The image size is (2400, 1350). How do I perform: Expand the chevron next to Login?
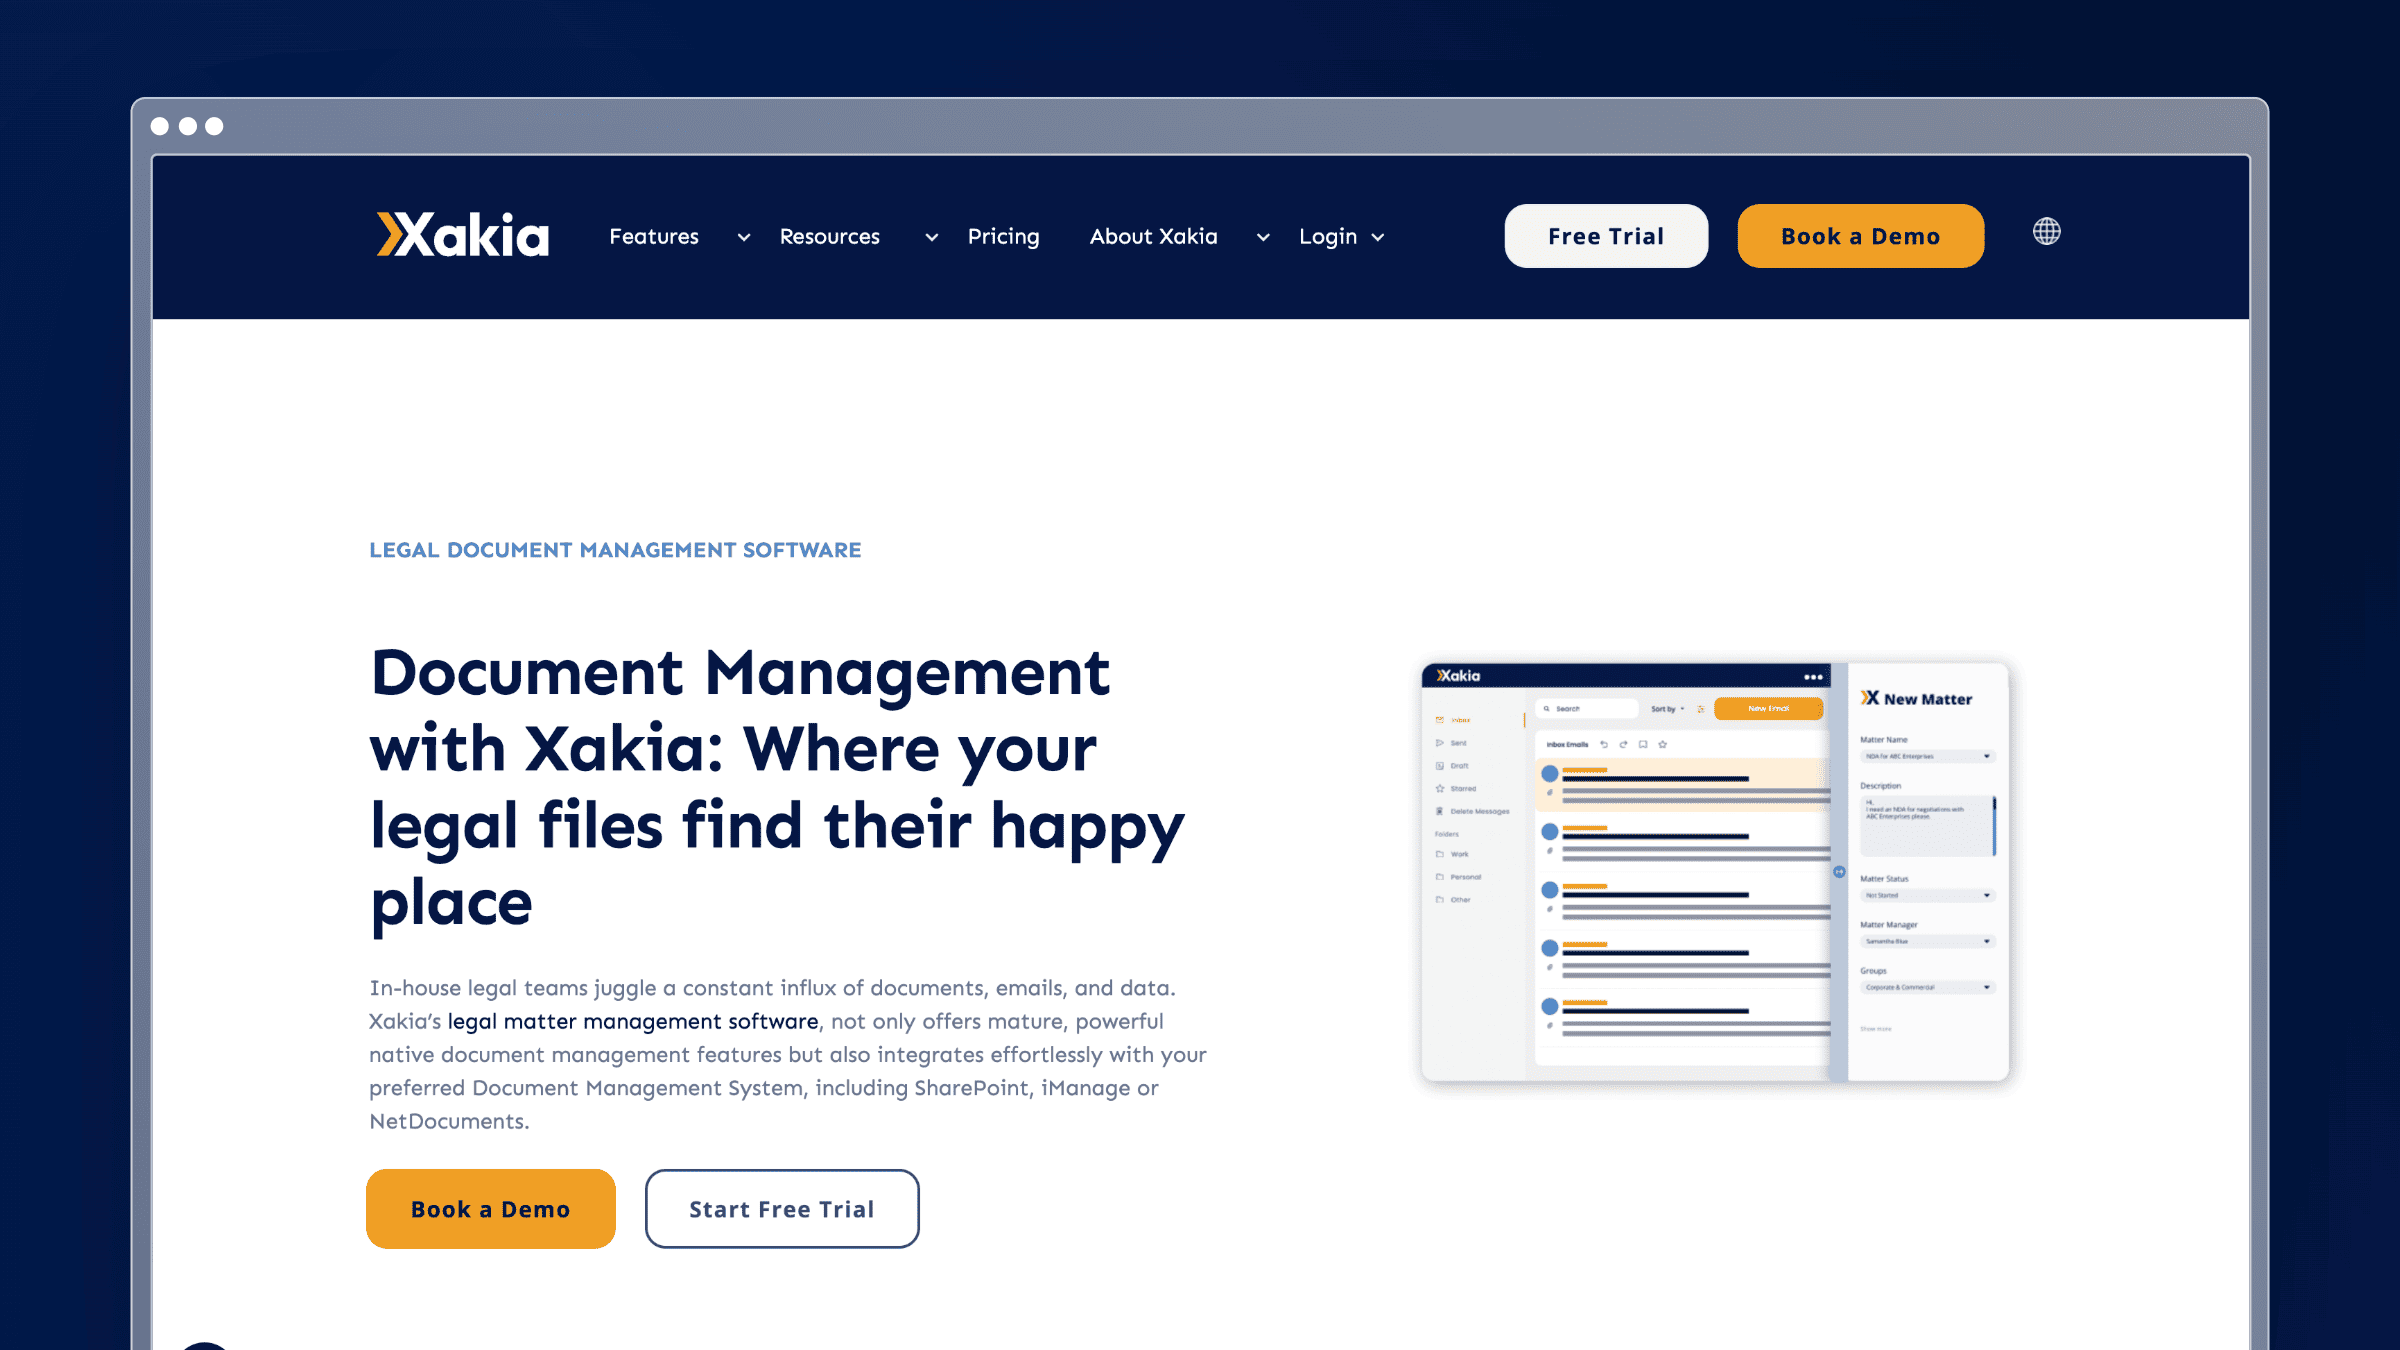[x=1378, y=238]
